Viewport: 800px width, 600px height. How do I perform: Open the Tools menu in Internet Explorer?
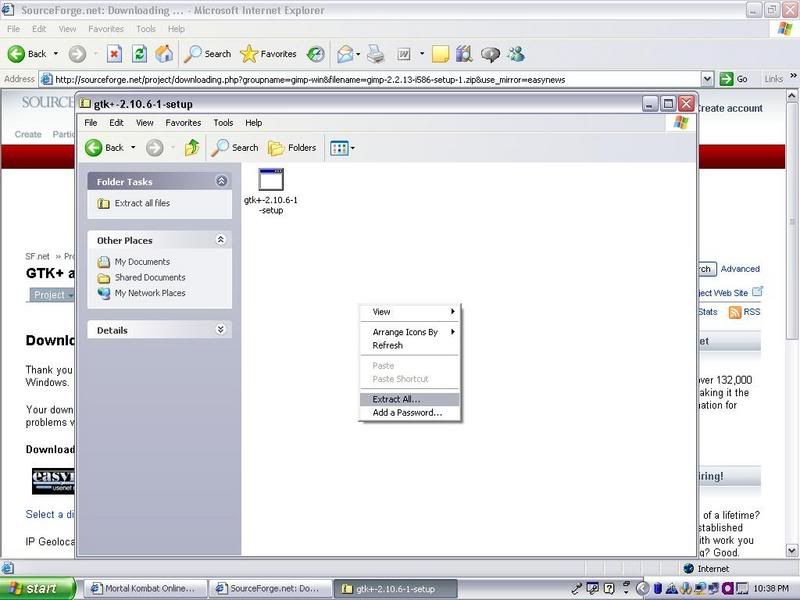146,29
